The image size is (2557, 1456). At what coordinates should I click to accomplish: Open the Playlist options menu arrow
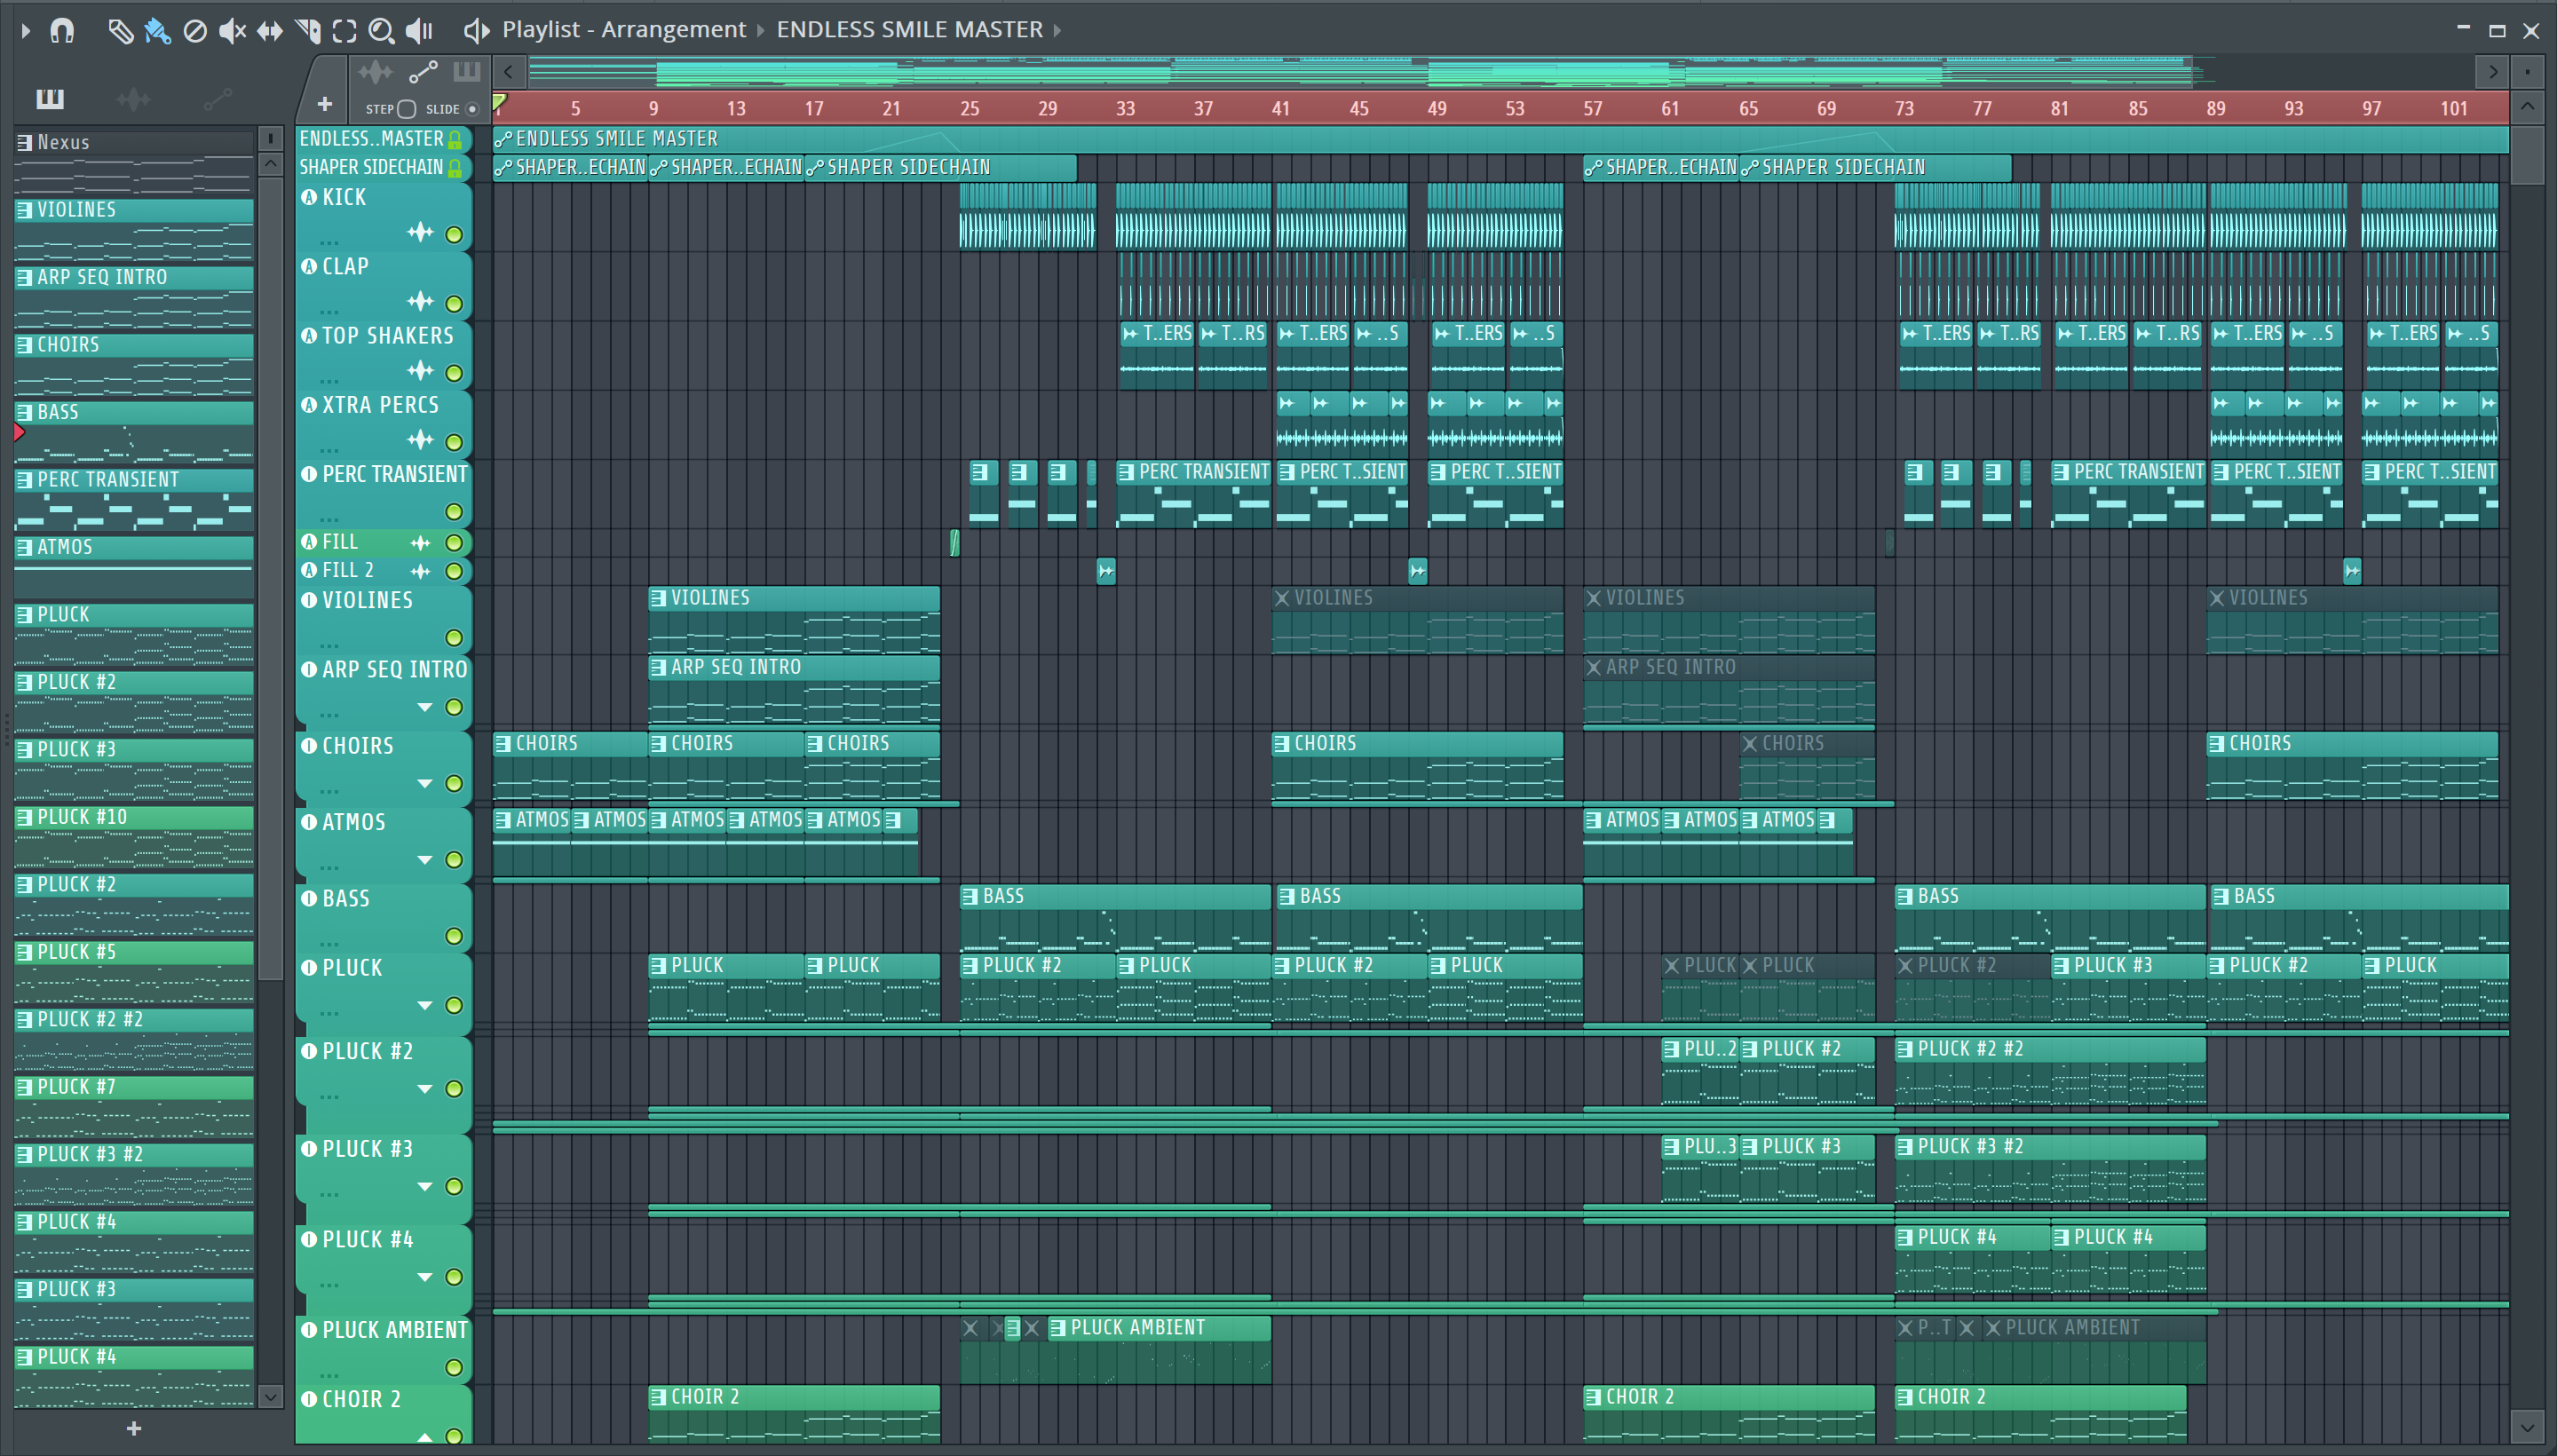coord(26,31)
